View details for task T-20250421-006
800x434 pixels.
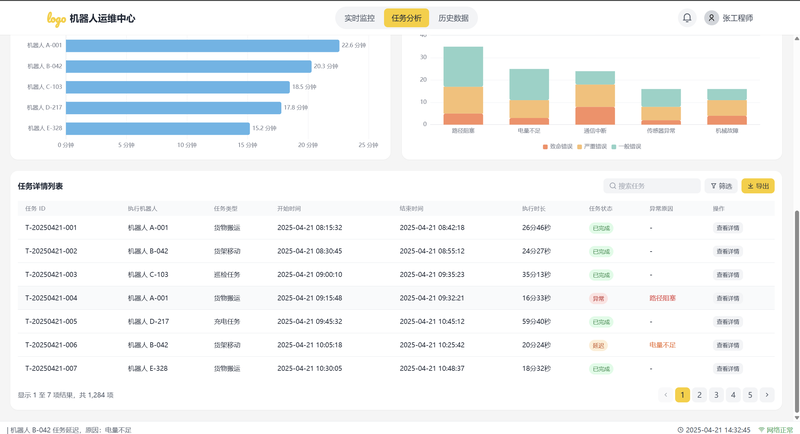[x=728, y=345]
